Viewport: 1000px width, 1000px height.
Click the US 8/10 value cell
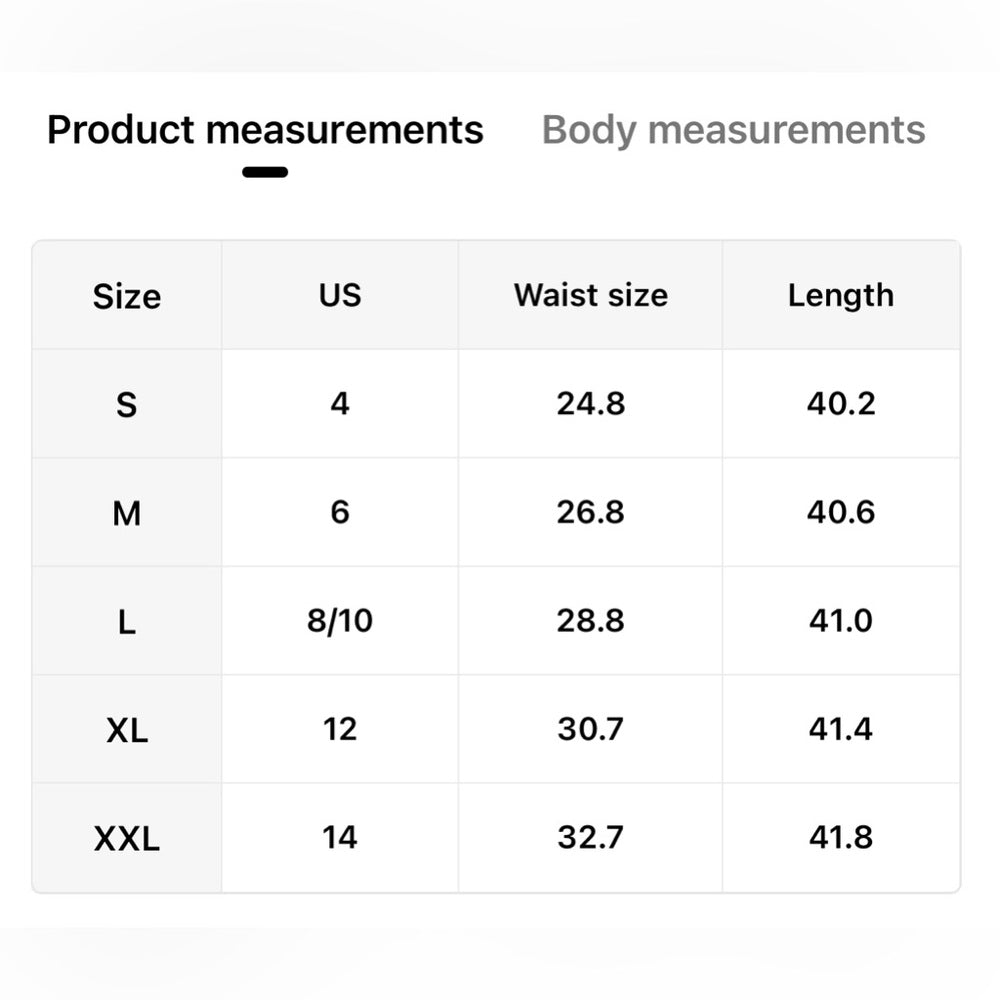click(340, 621)
